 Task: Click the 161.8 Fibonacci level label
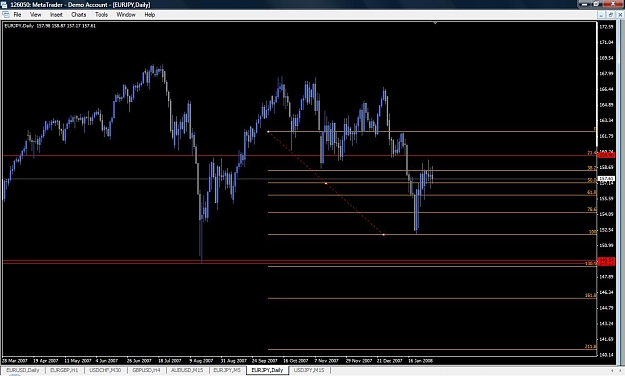coord(590,295)
